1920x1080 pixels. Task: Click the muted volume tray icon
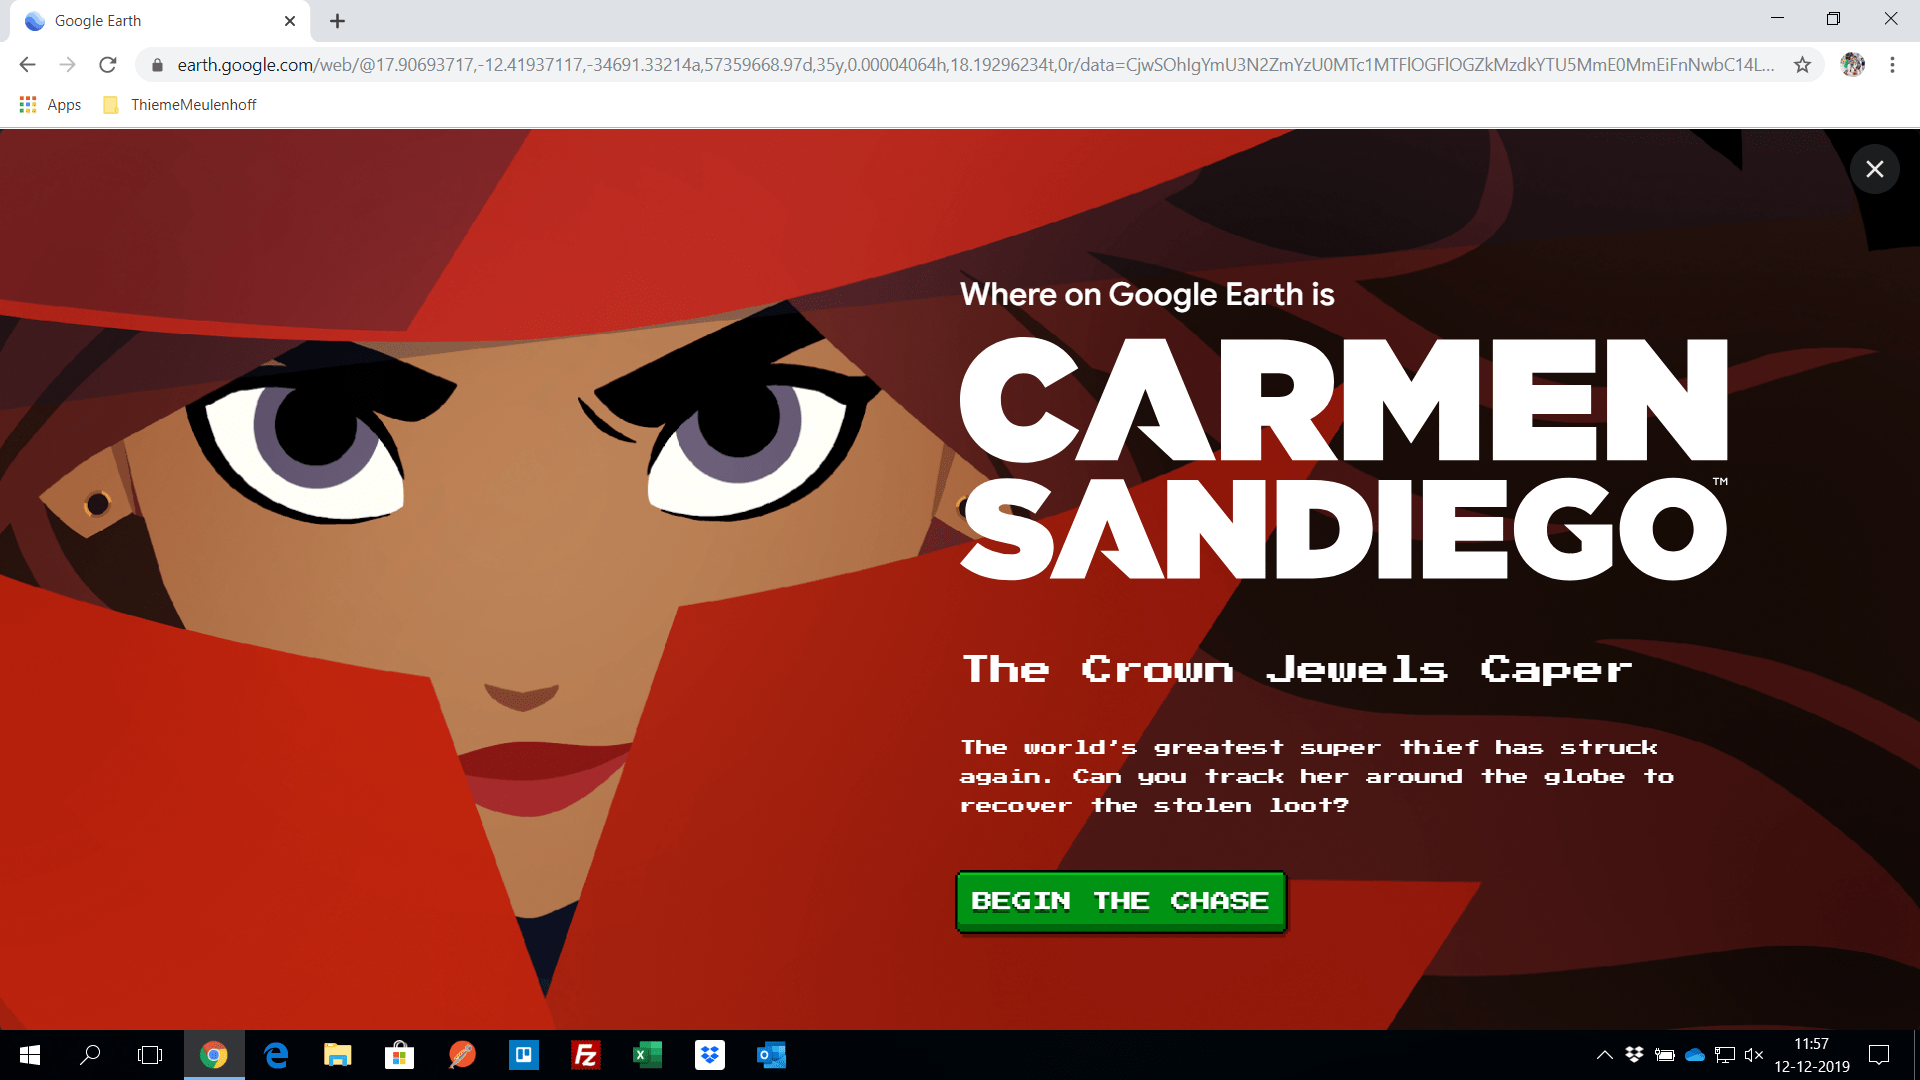click(x=1754, y=1055)
